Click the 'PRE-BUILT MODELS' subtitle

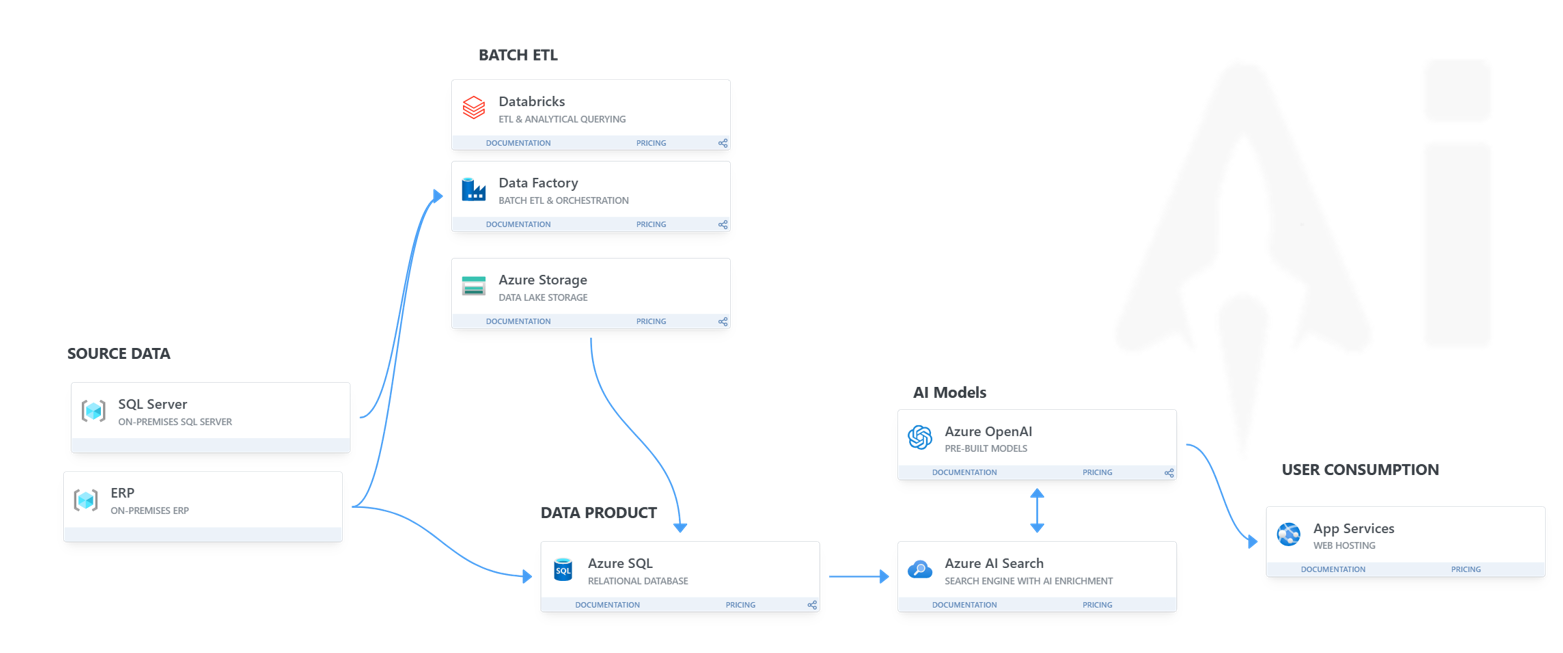click(x=986, y=449)
